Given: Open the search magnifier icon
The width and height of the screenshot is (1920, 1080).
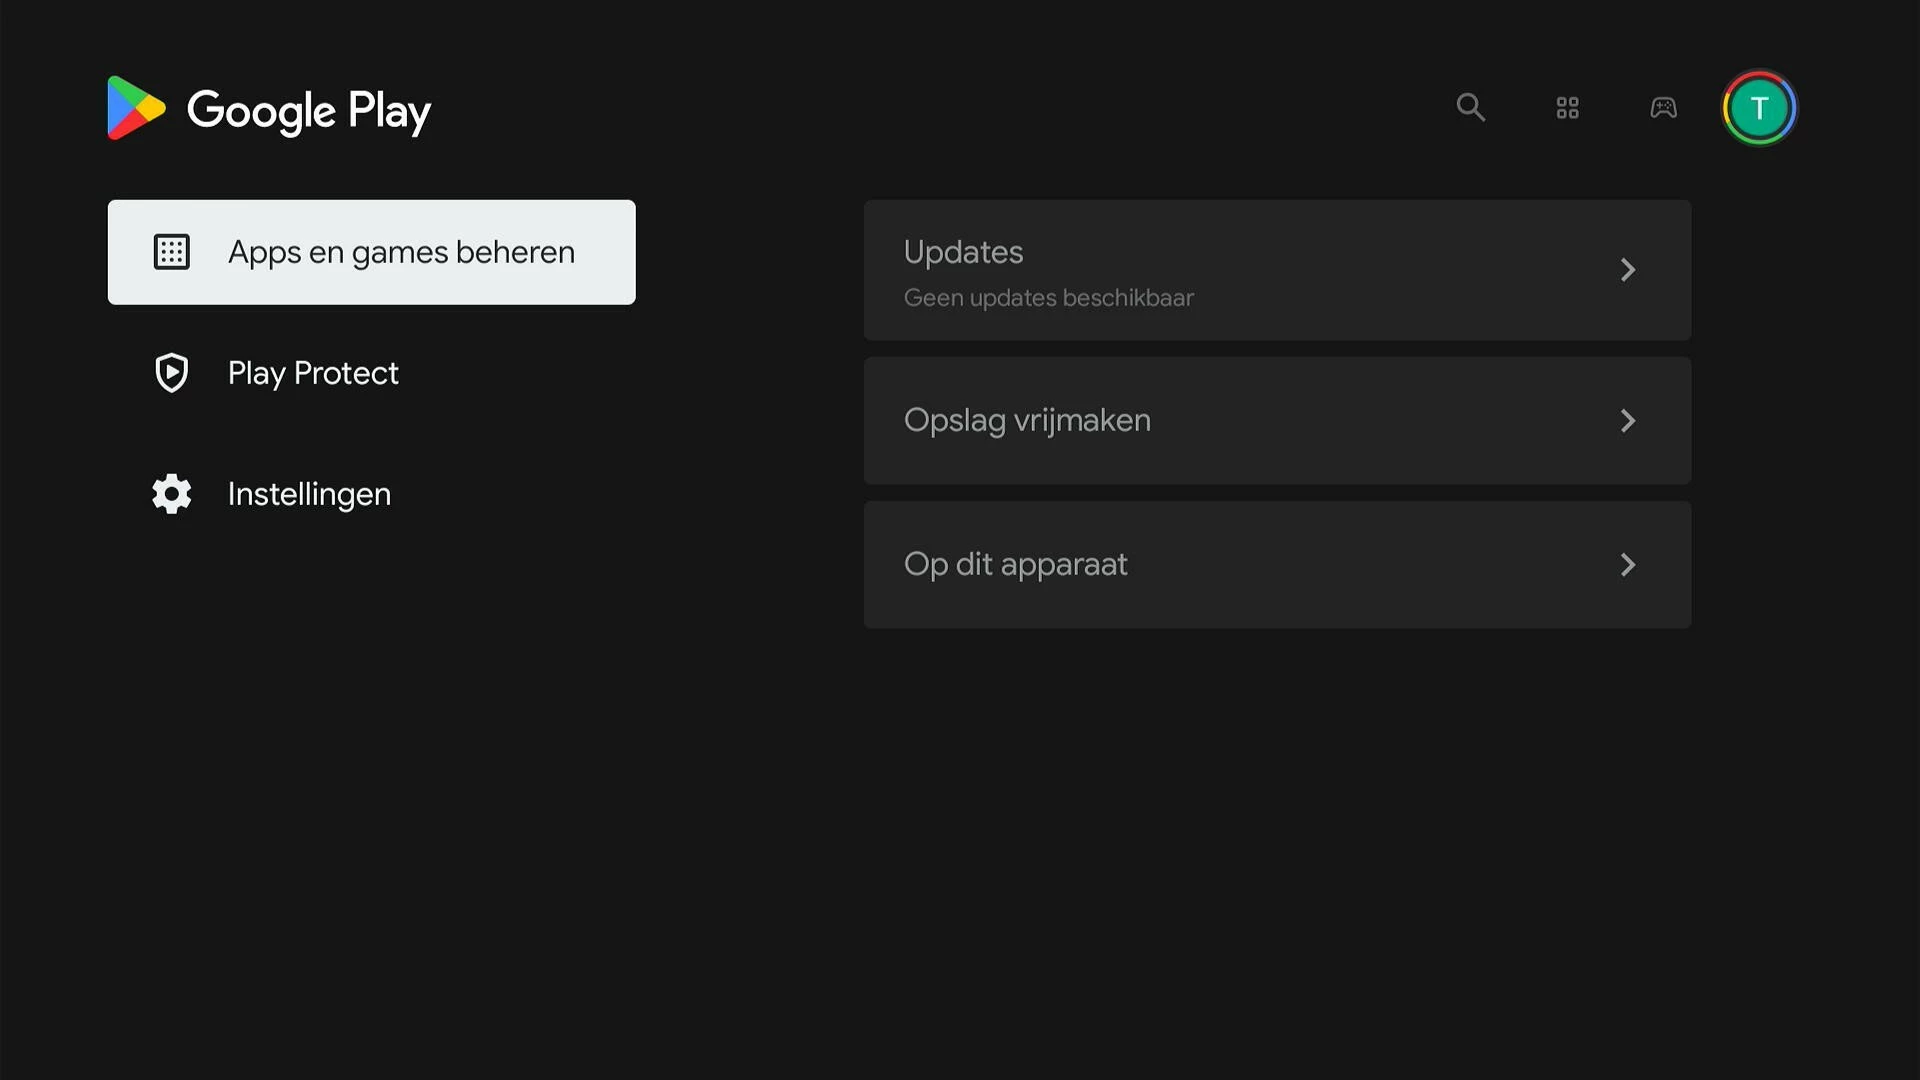Looking at the screenshot, I should [1470, 107].
